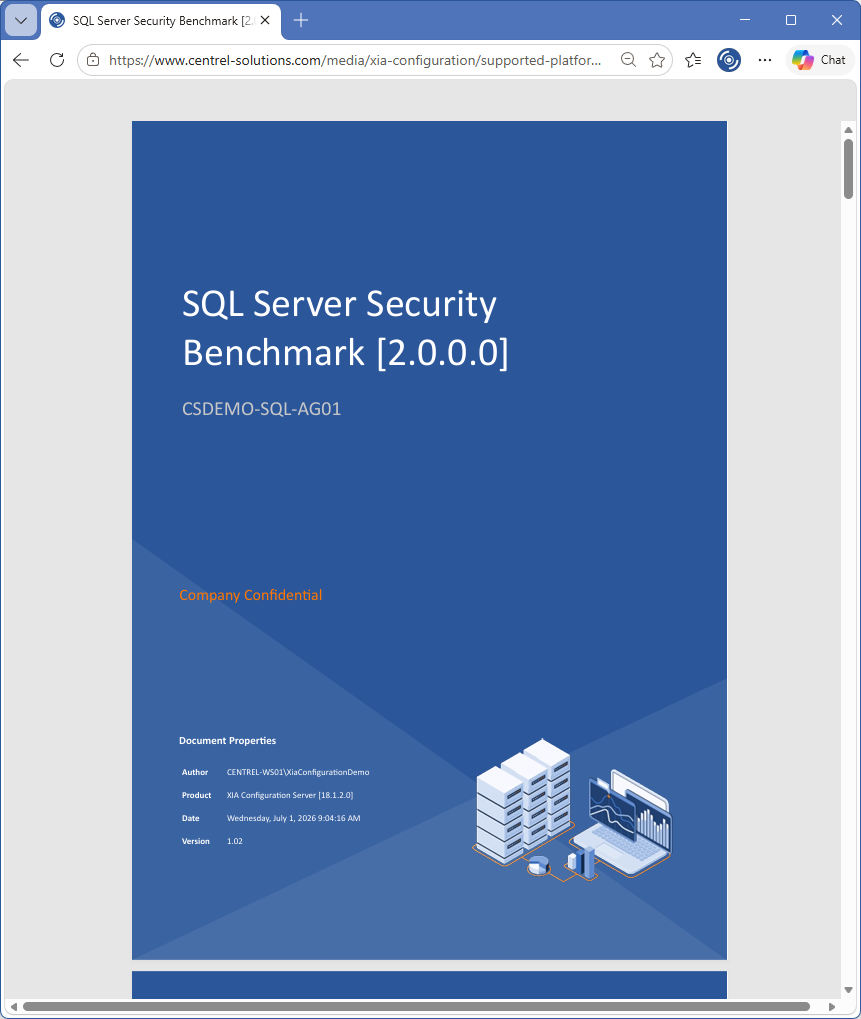Click the Document Properties heading
This screenshot has width=861, height=1019.
[227, 741]
